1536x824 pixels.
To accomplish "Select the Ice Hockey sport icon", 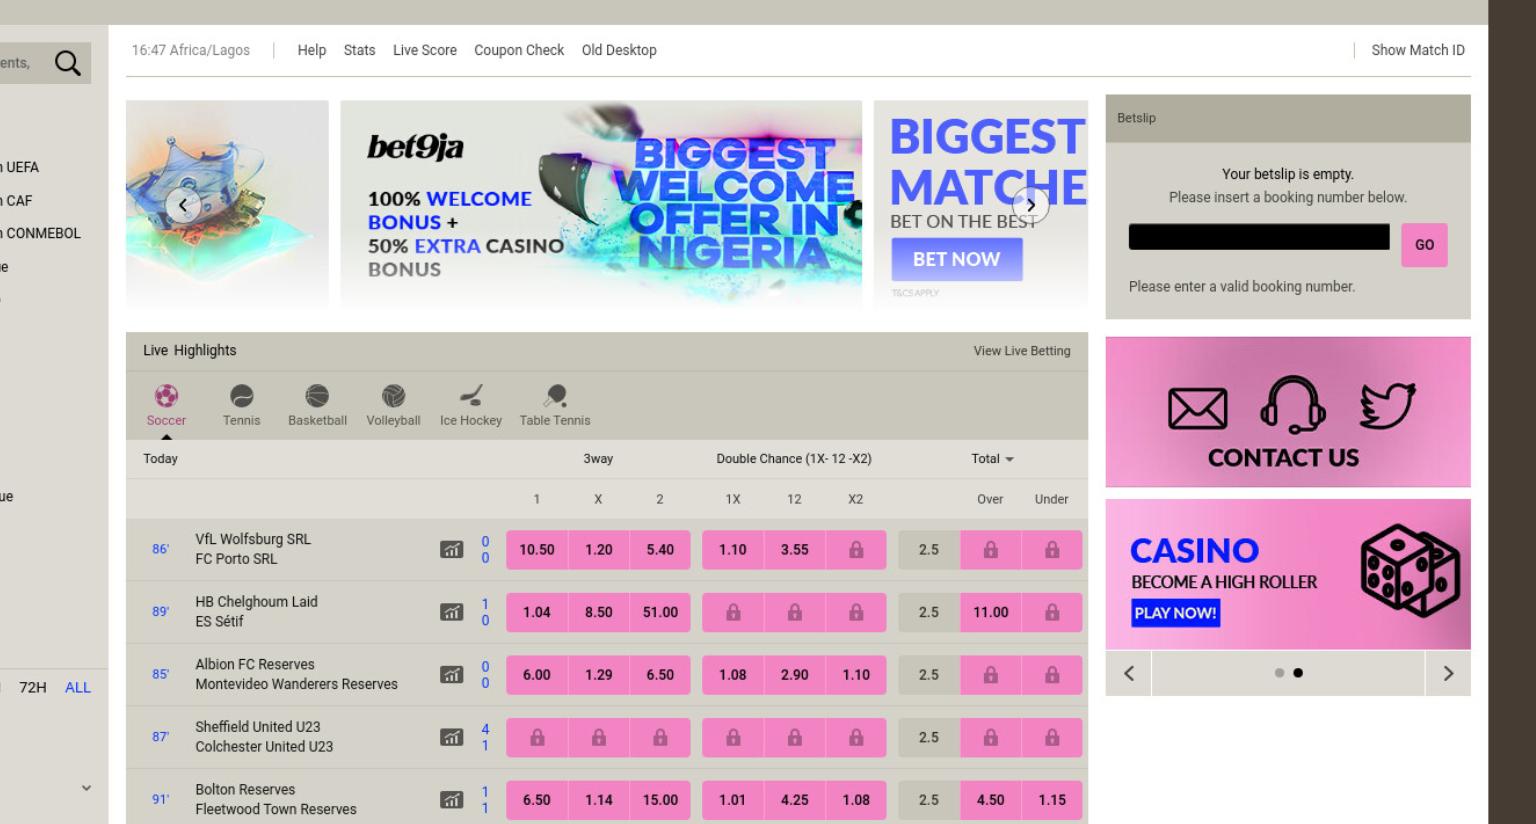I will coord(471,396).
